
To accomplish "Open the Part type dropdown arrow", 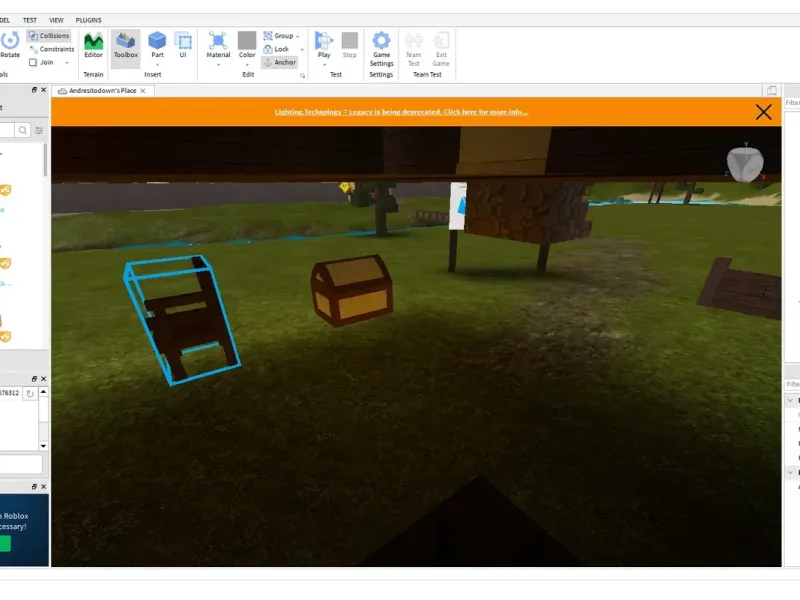I will [157, 65].
